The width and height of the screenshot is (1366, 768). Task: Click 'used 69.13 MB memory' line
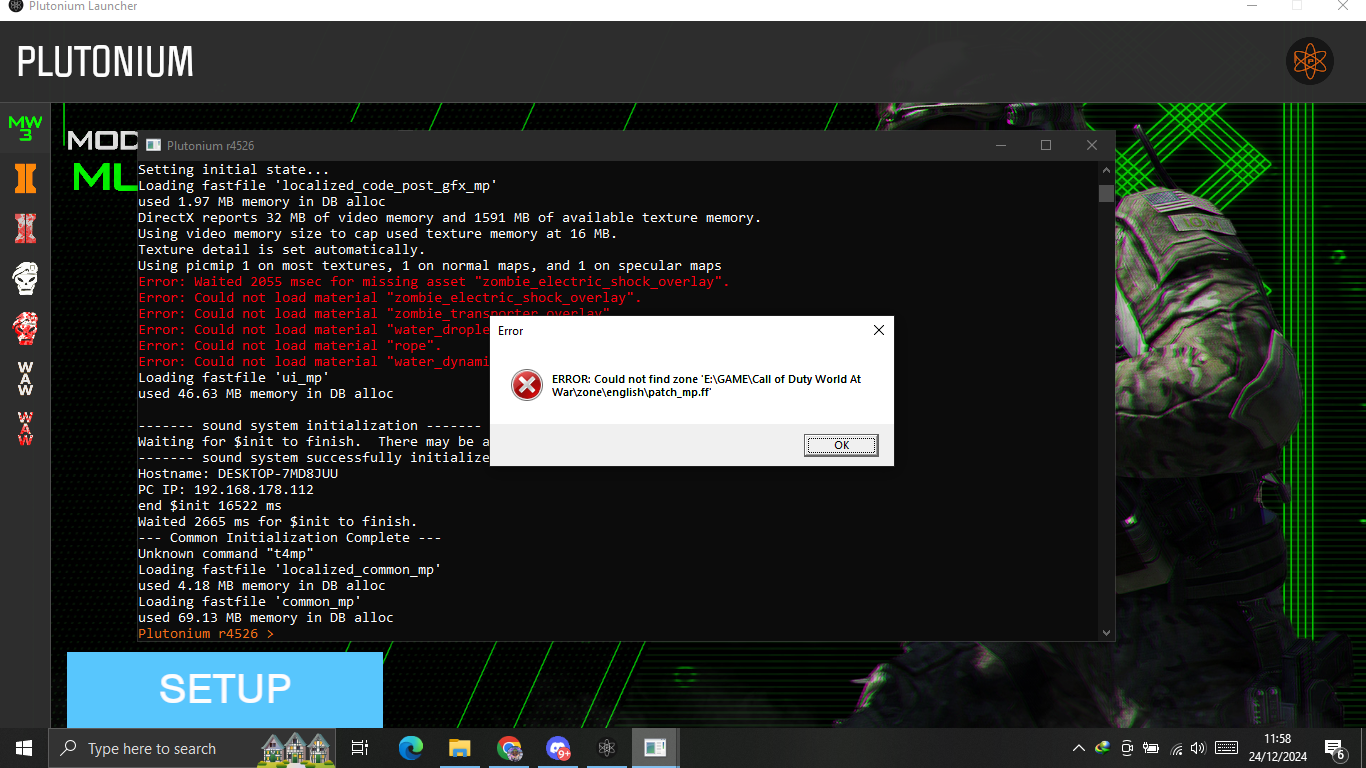coord(266,617)
